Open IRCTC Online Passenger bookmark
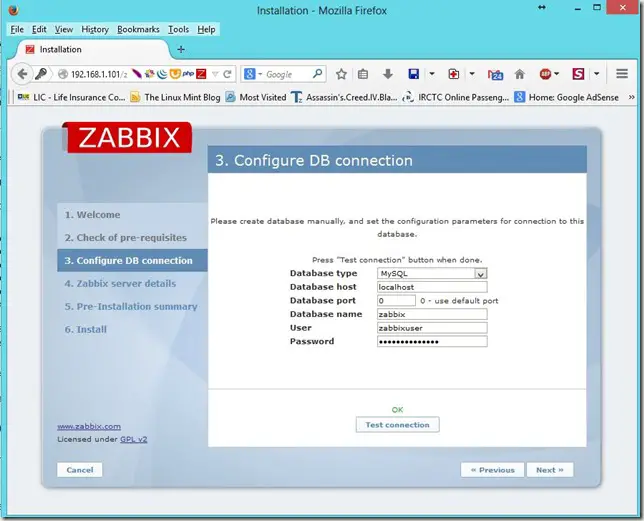 [456, 97]
